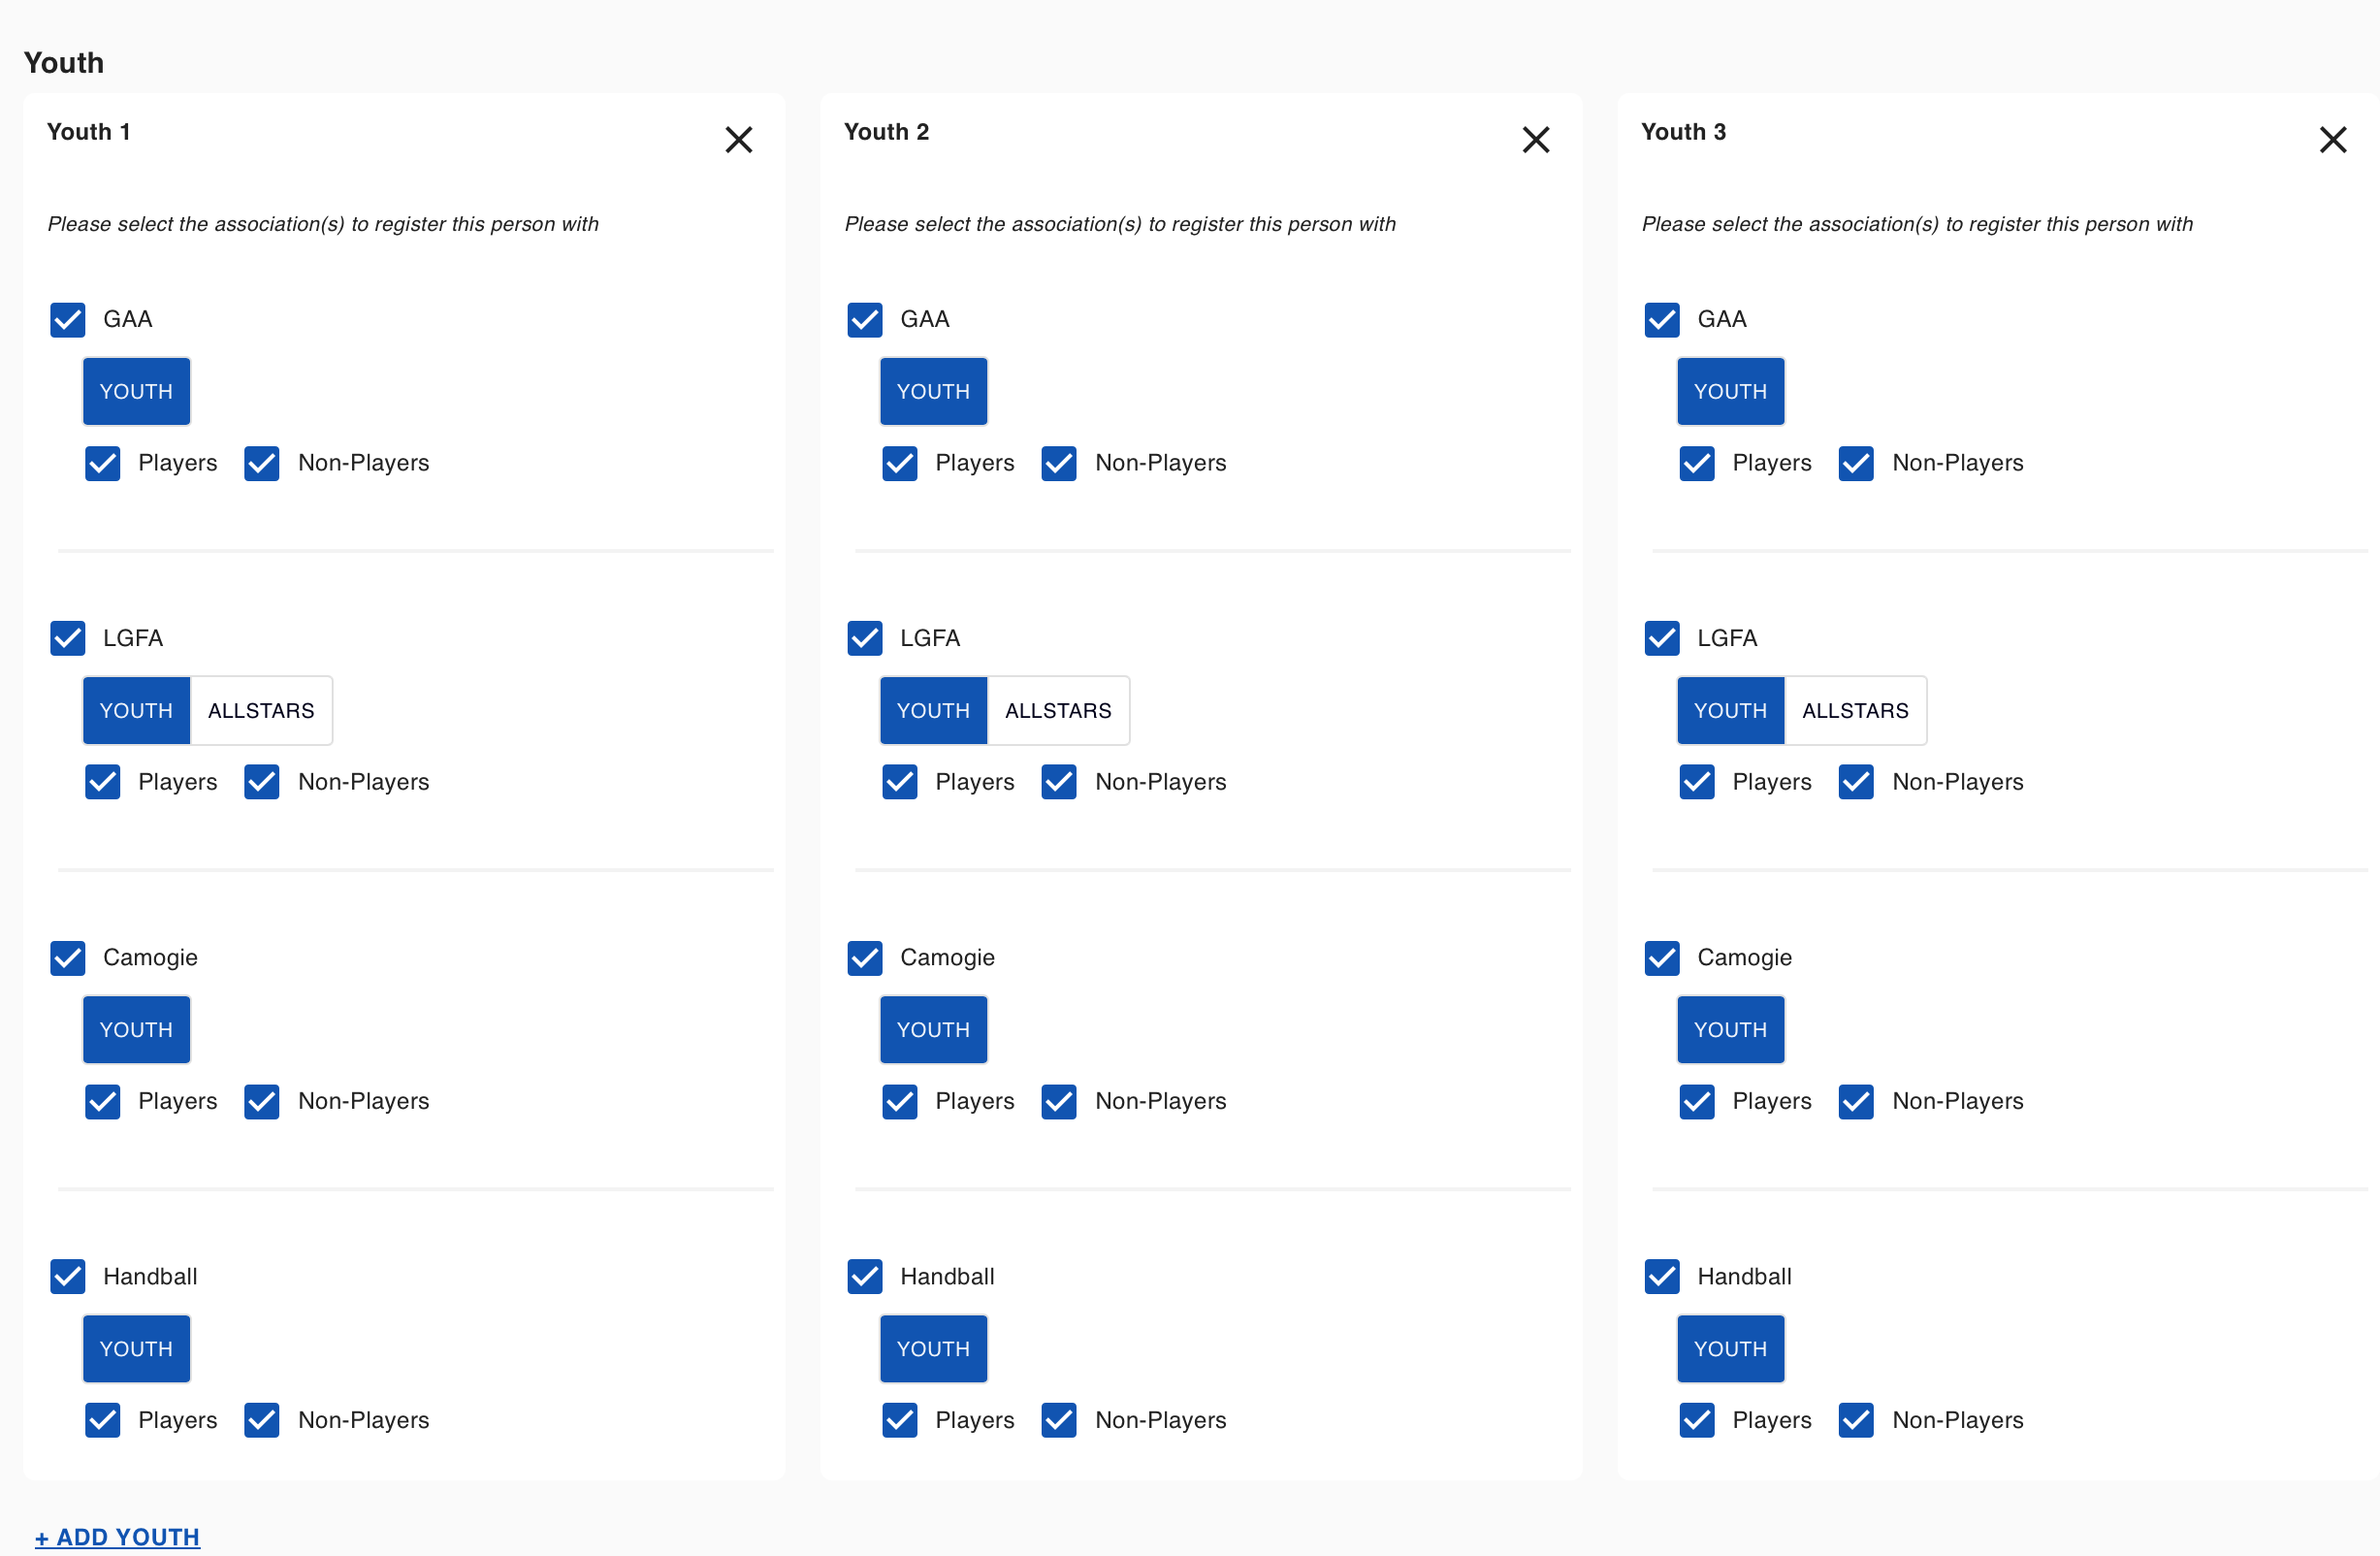Select ALLSTARS under LGFA for Youth 1
Screen dimensions: 2380x1556
coord(261,711)
